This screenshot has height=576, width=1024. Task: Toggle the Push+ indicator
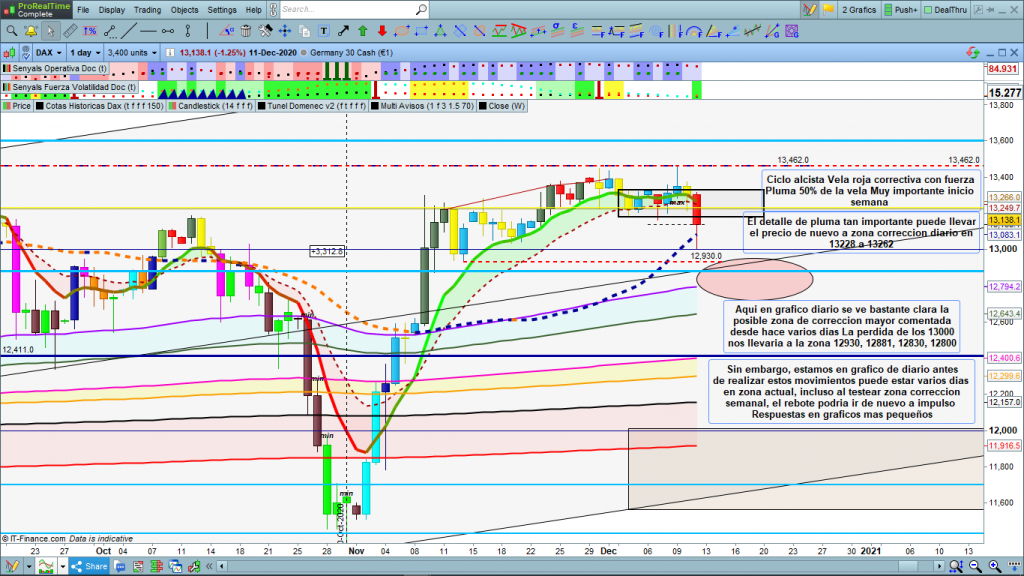tap(899, 10)
